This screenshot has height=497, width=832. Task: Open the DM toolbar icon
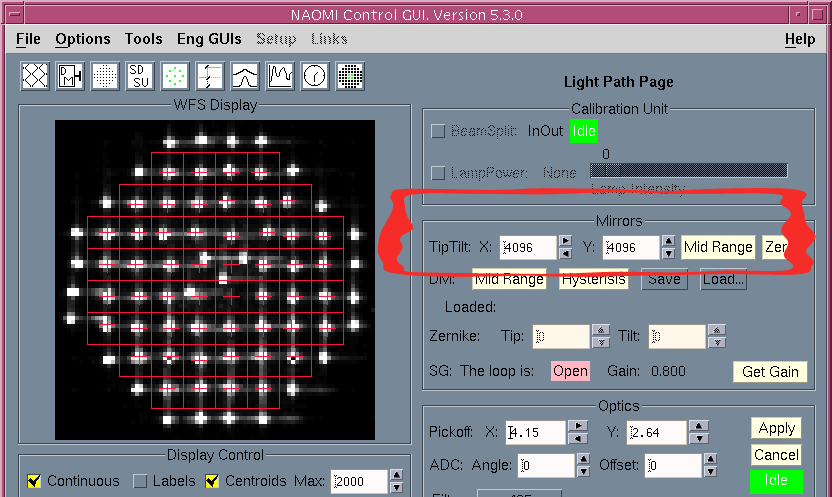pos(70,76)
